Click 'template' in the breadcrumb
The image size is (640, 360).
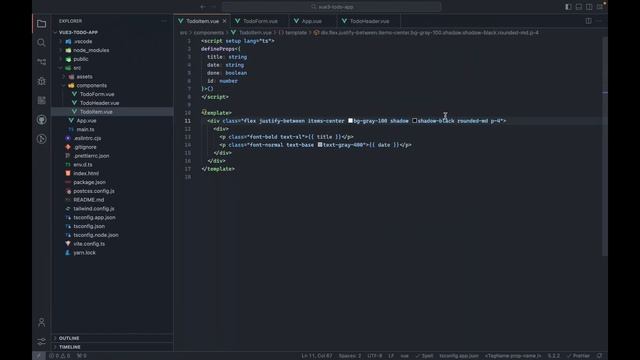296,33
